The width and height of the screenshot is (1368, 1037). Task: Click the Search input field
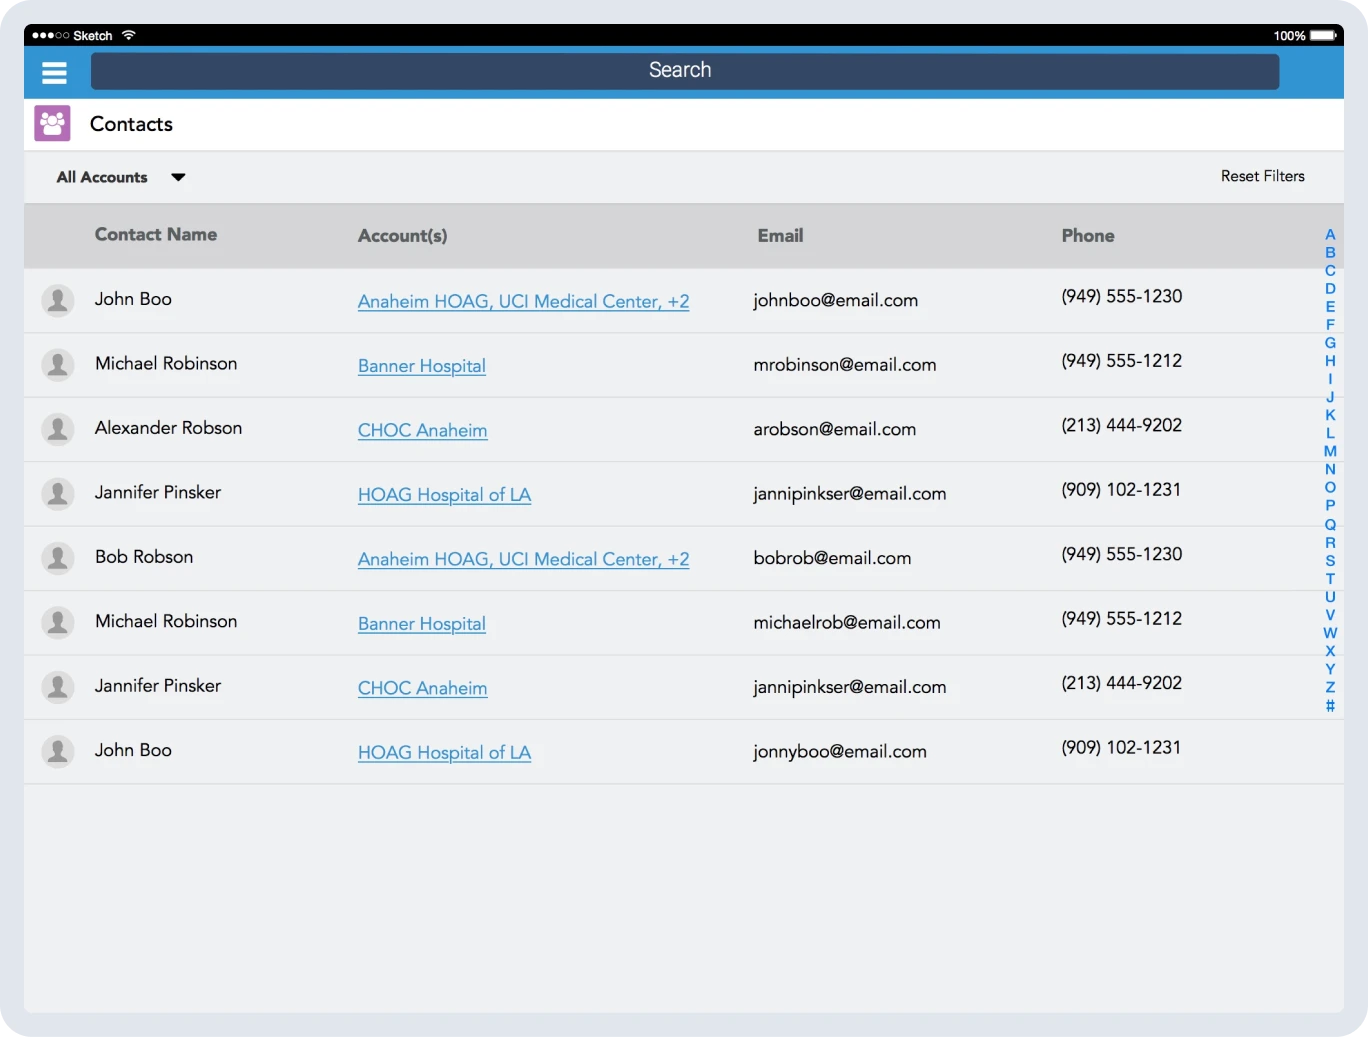coord(685,71)
